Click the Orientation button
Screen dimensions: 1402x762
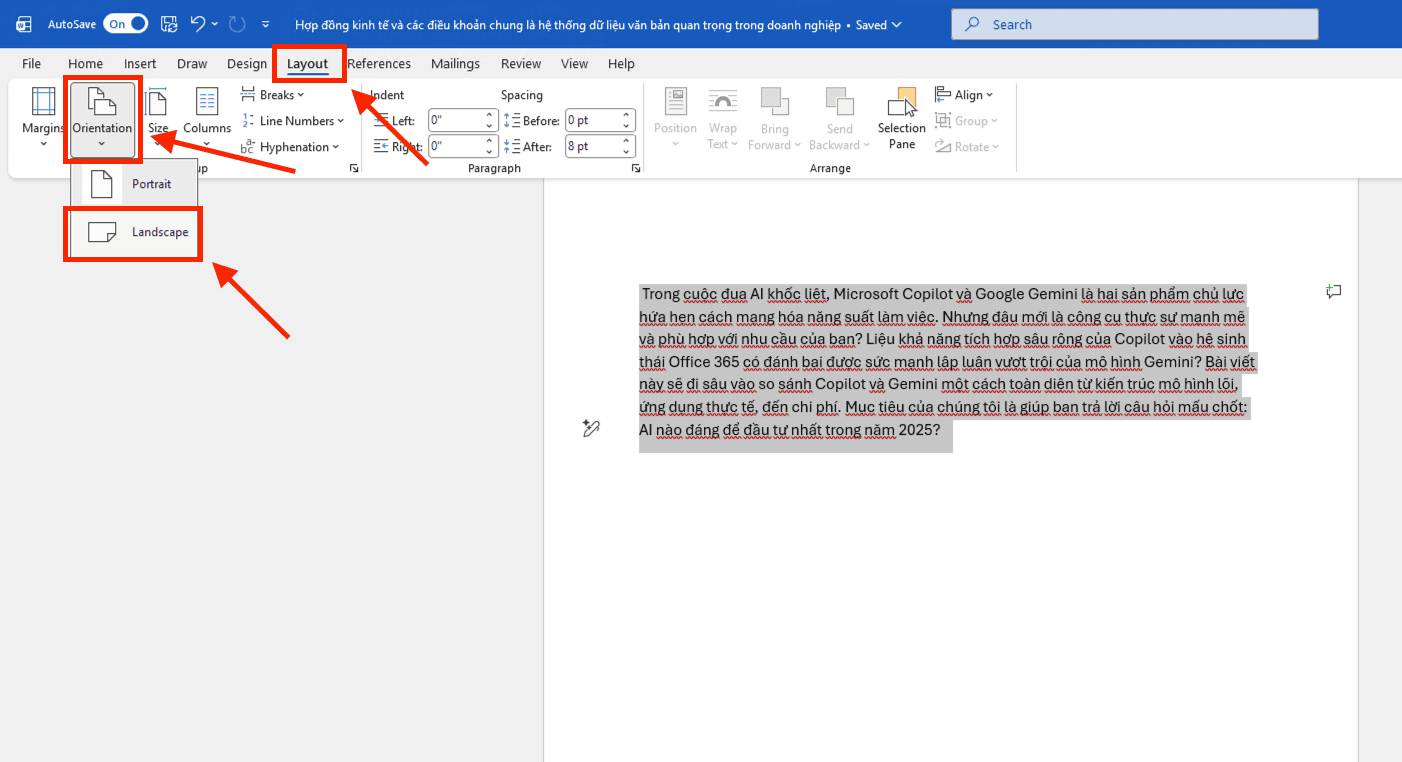pos(102,118)
